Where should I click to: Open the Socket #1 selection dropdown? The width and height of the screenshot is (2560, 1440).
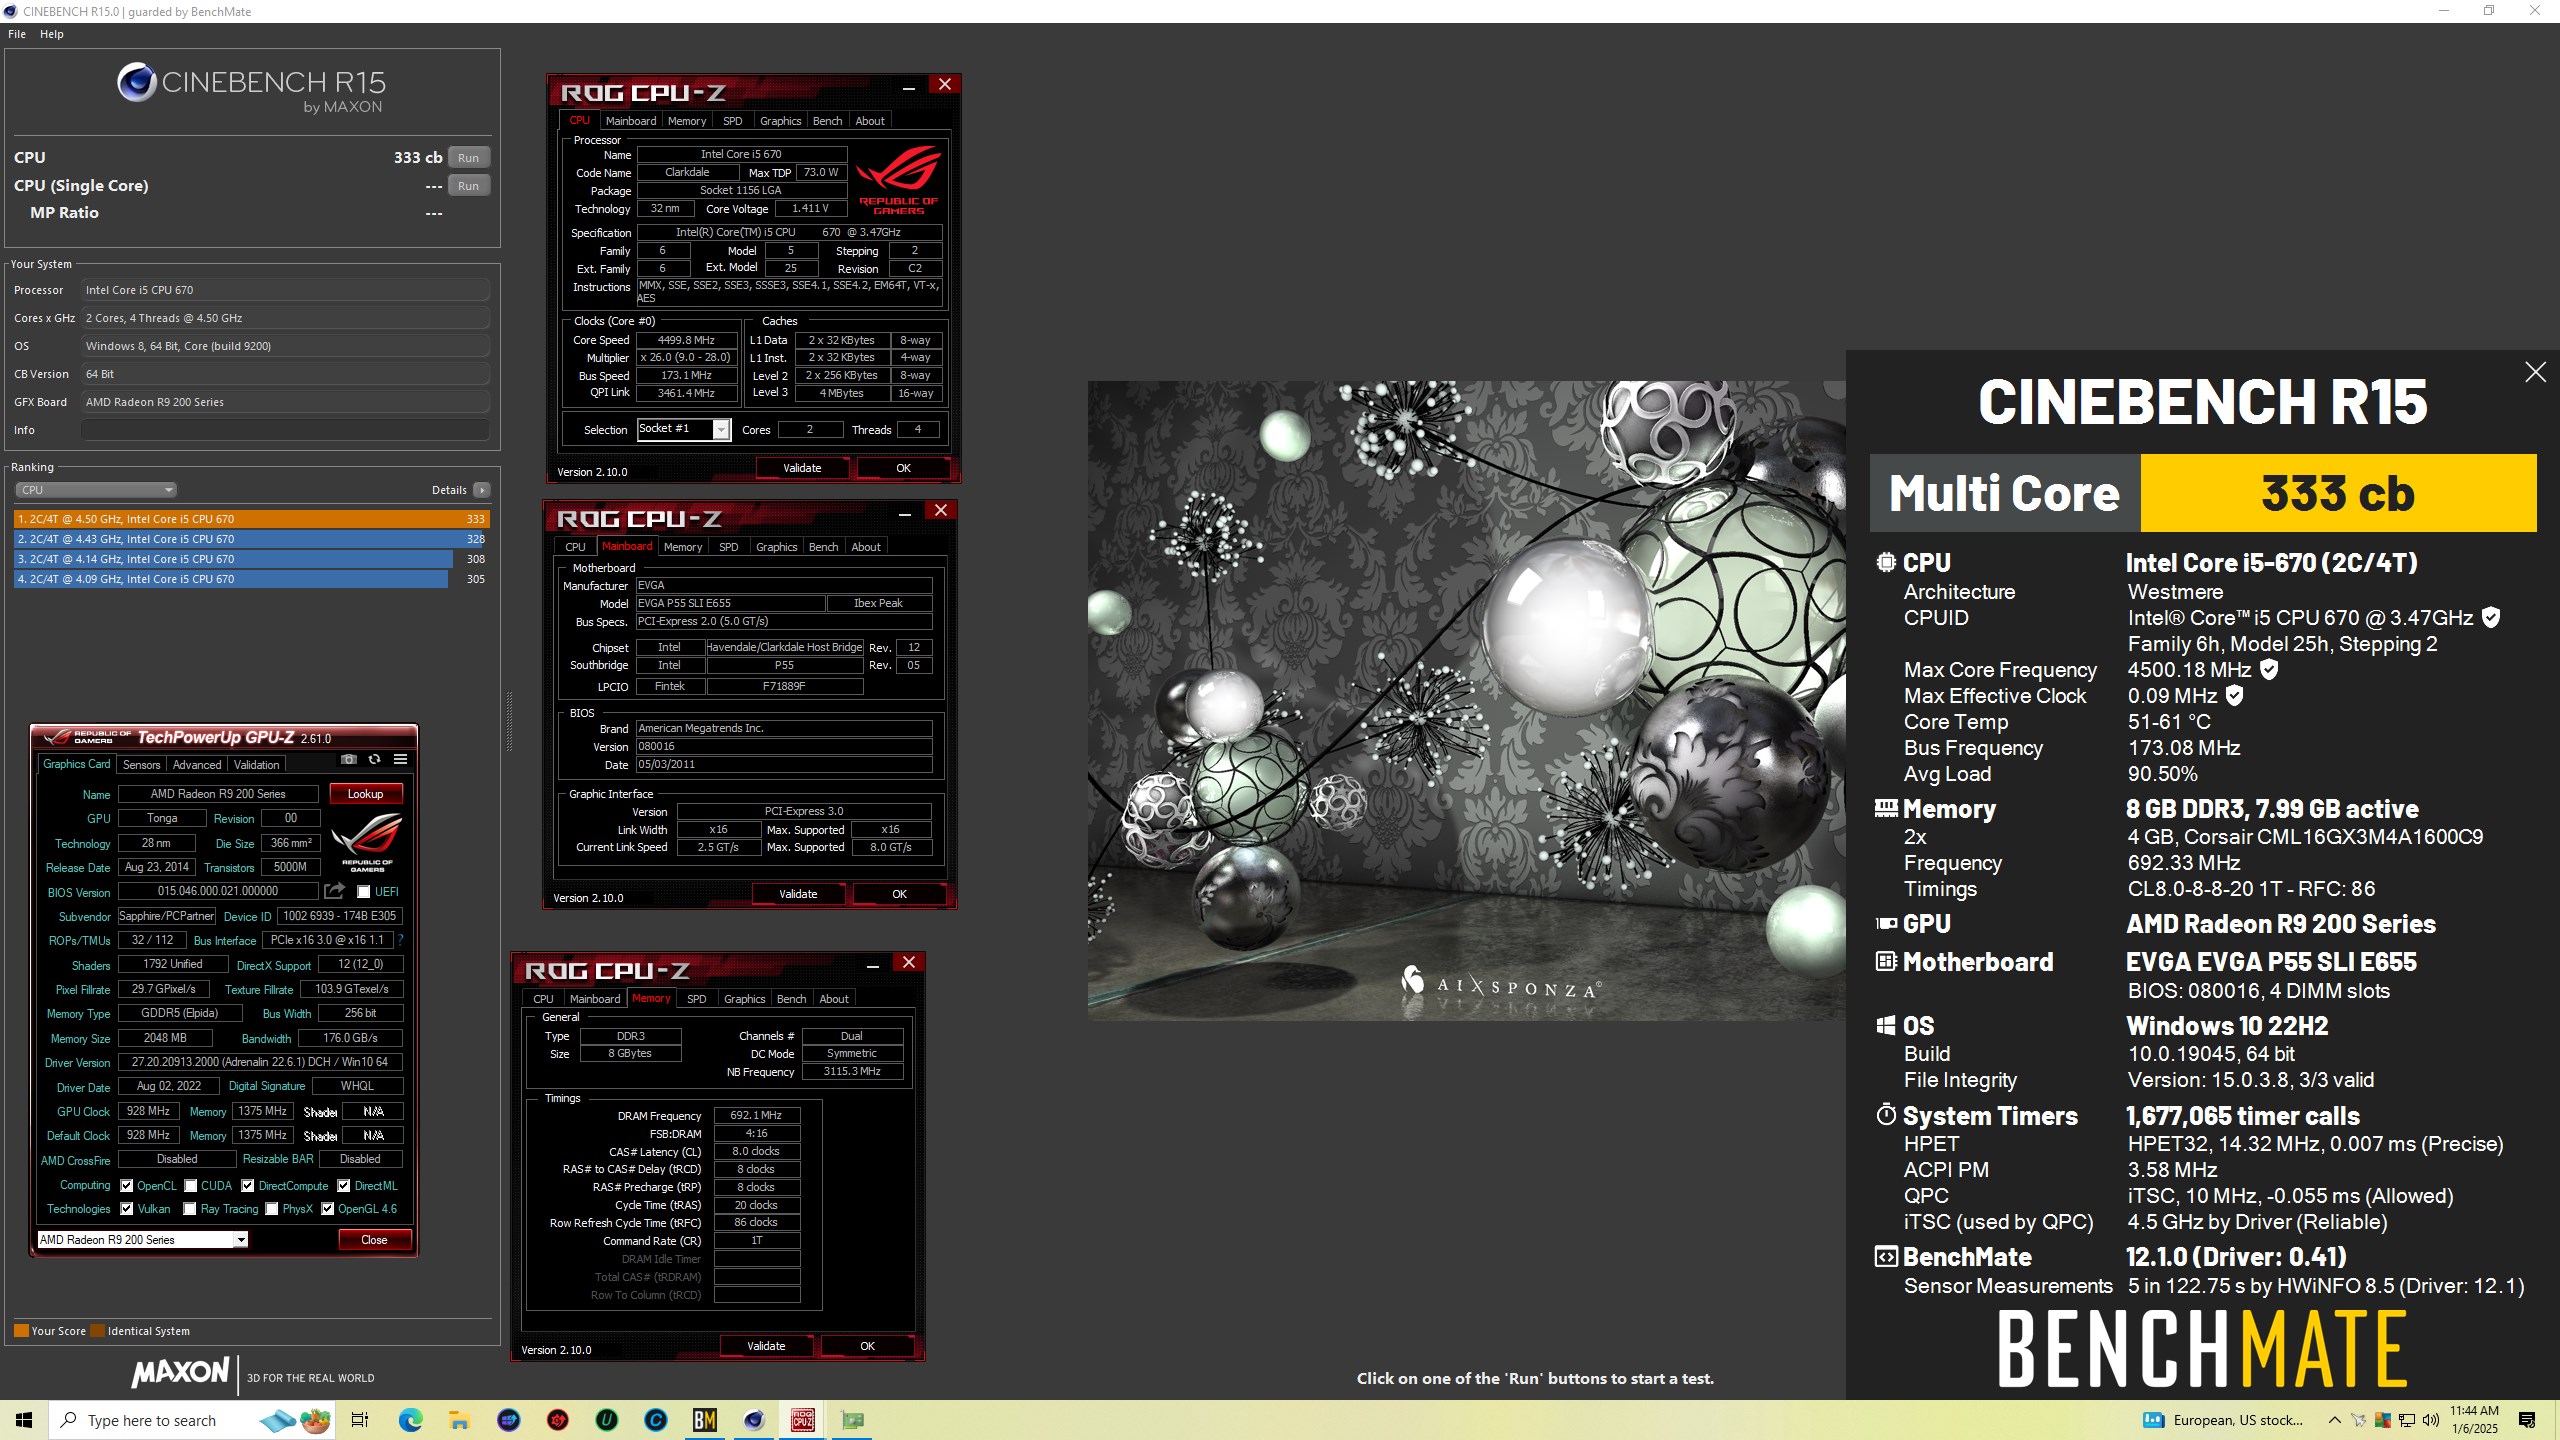tap(684, 429)
